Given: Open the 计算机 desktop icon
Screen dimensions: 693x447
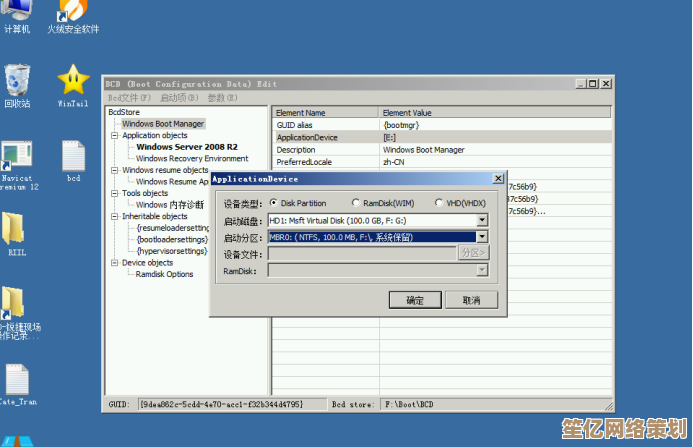Looking at the screenshot, I should point(17,12).
